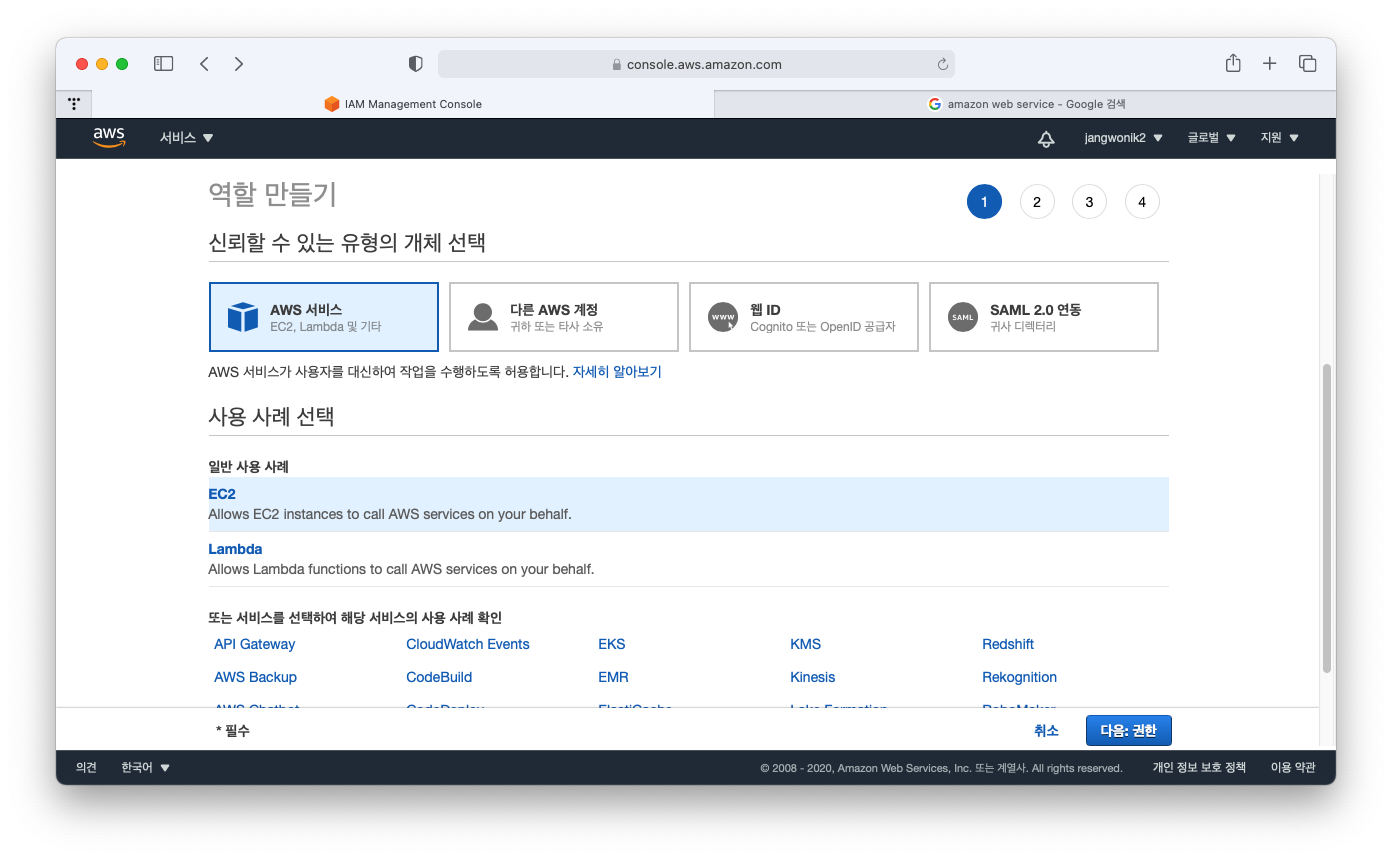Go to wizard step 2
This screenshot has width=1392, height=859.
1037,202
